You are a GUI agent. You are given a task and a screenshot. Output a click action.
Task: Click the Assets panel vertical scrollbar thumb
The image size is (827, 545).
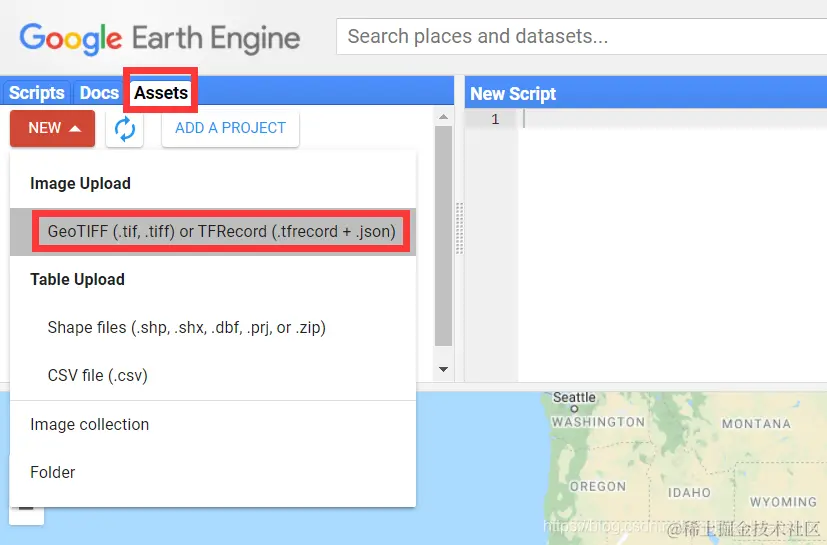pyautogui.click(x=444, y=236)
